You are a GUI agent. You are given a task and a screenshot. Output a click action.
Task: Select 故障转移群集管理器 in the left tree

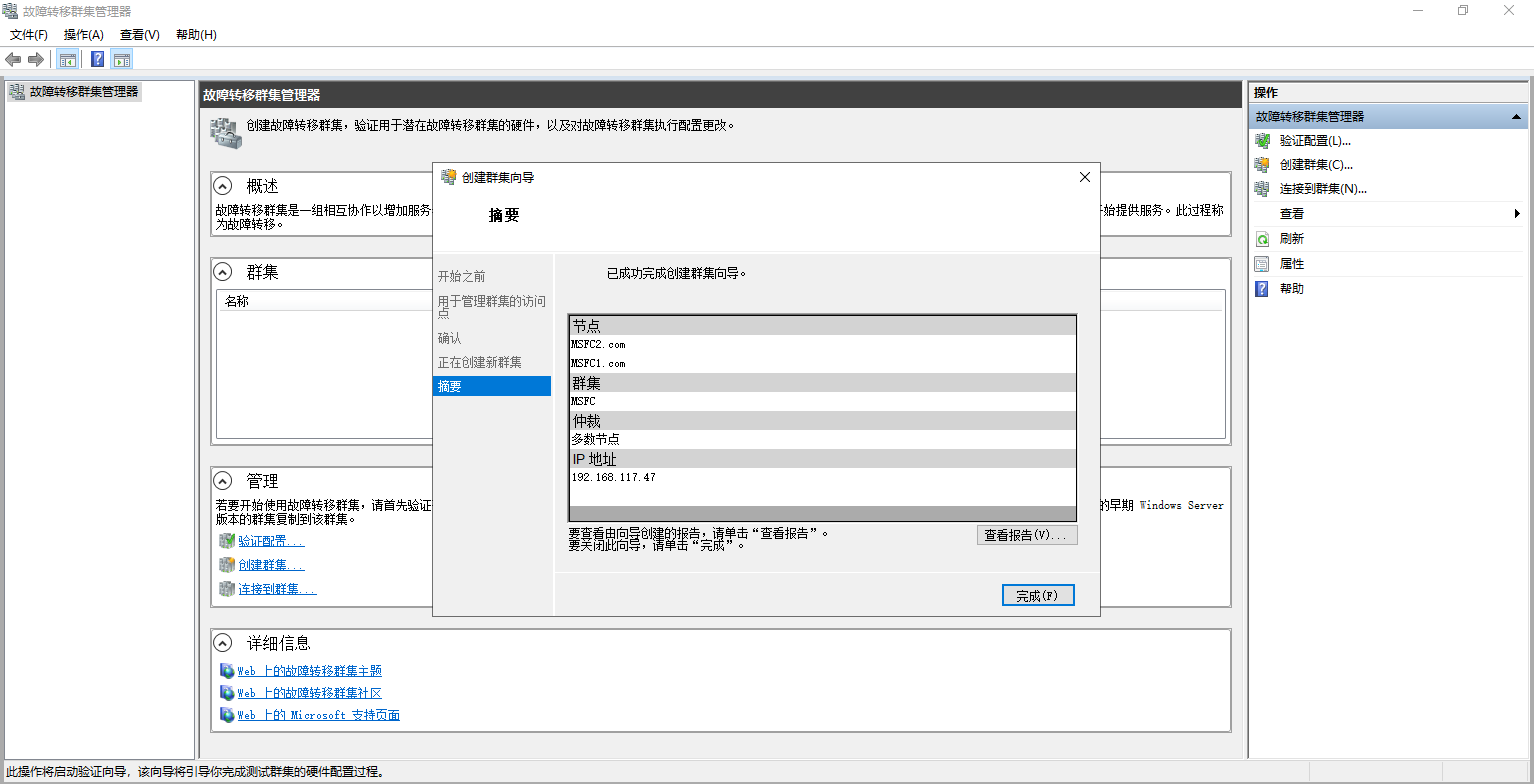pos(84,91)
